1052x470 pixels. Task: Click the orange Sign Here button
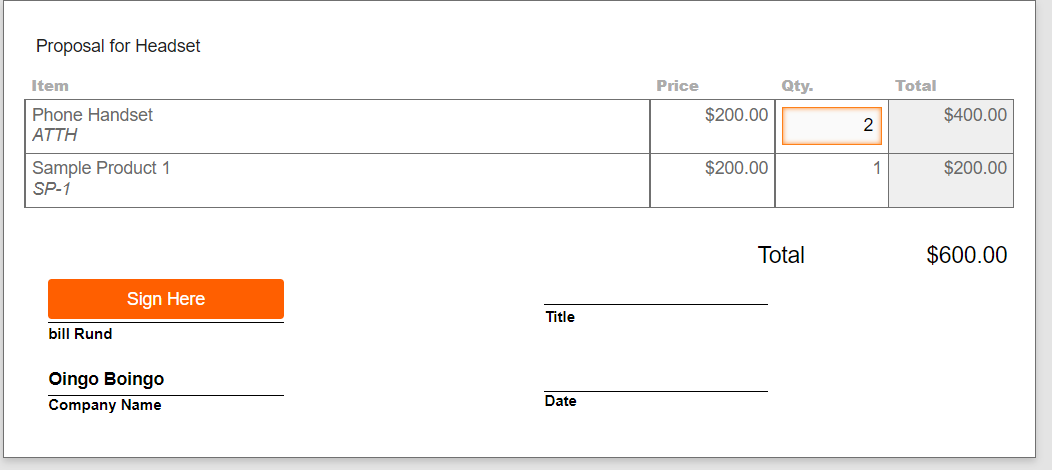pos(166,299)
